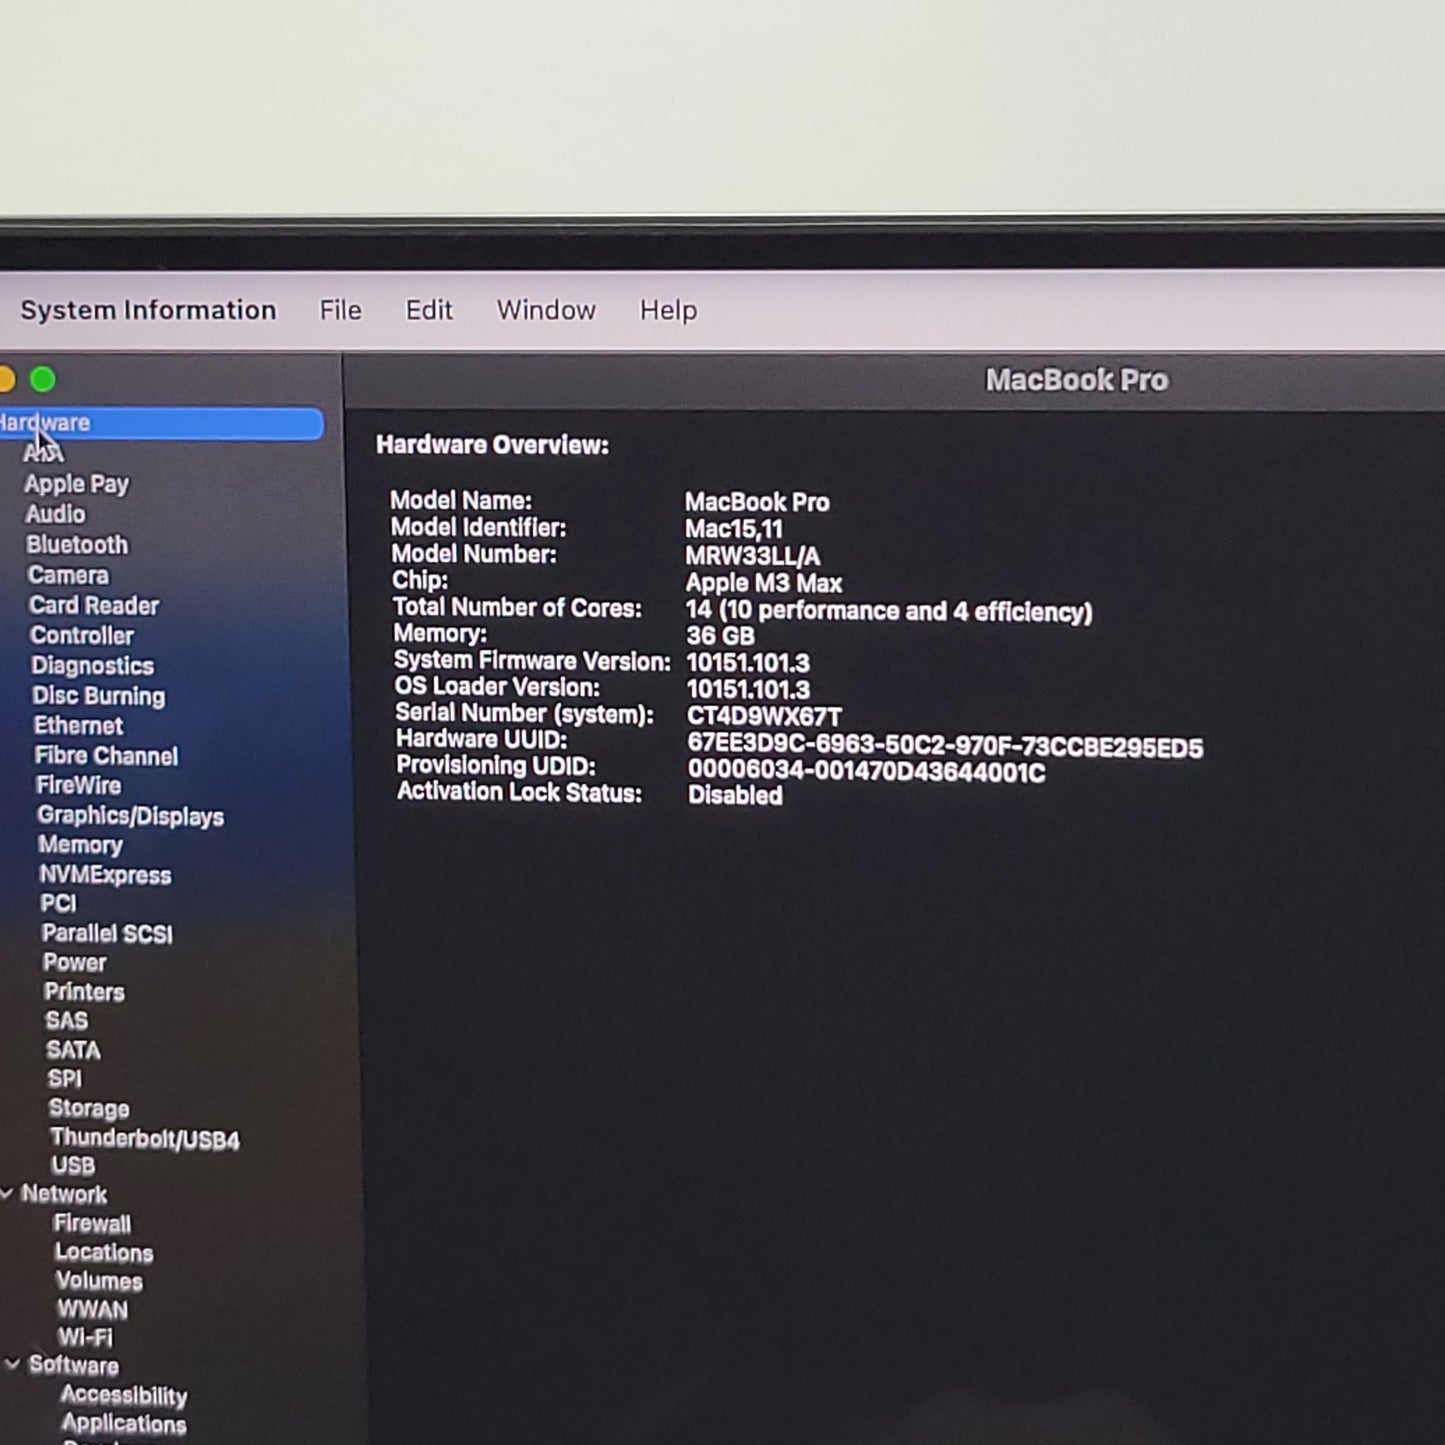
Task: Open the Help menu
Action: [668, 311]
